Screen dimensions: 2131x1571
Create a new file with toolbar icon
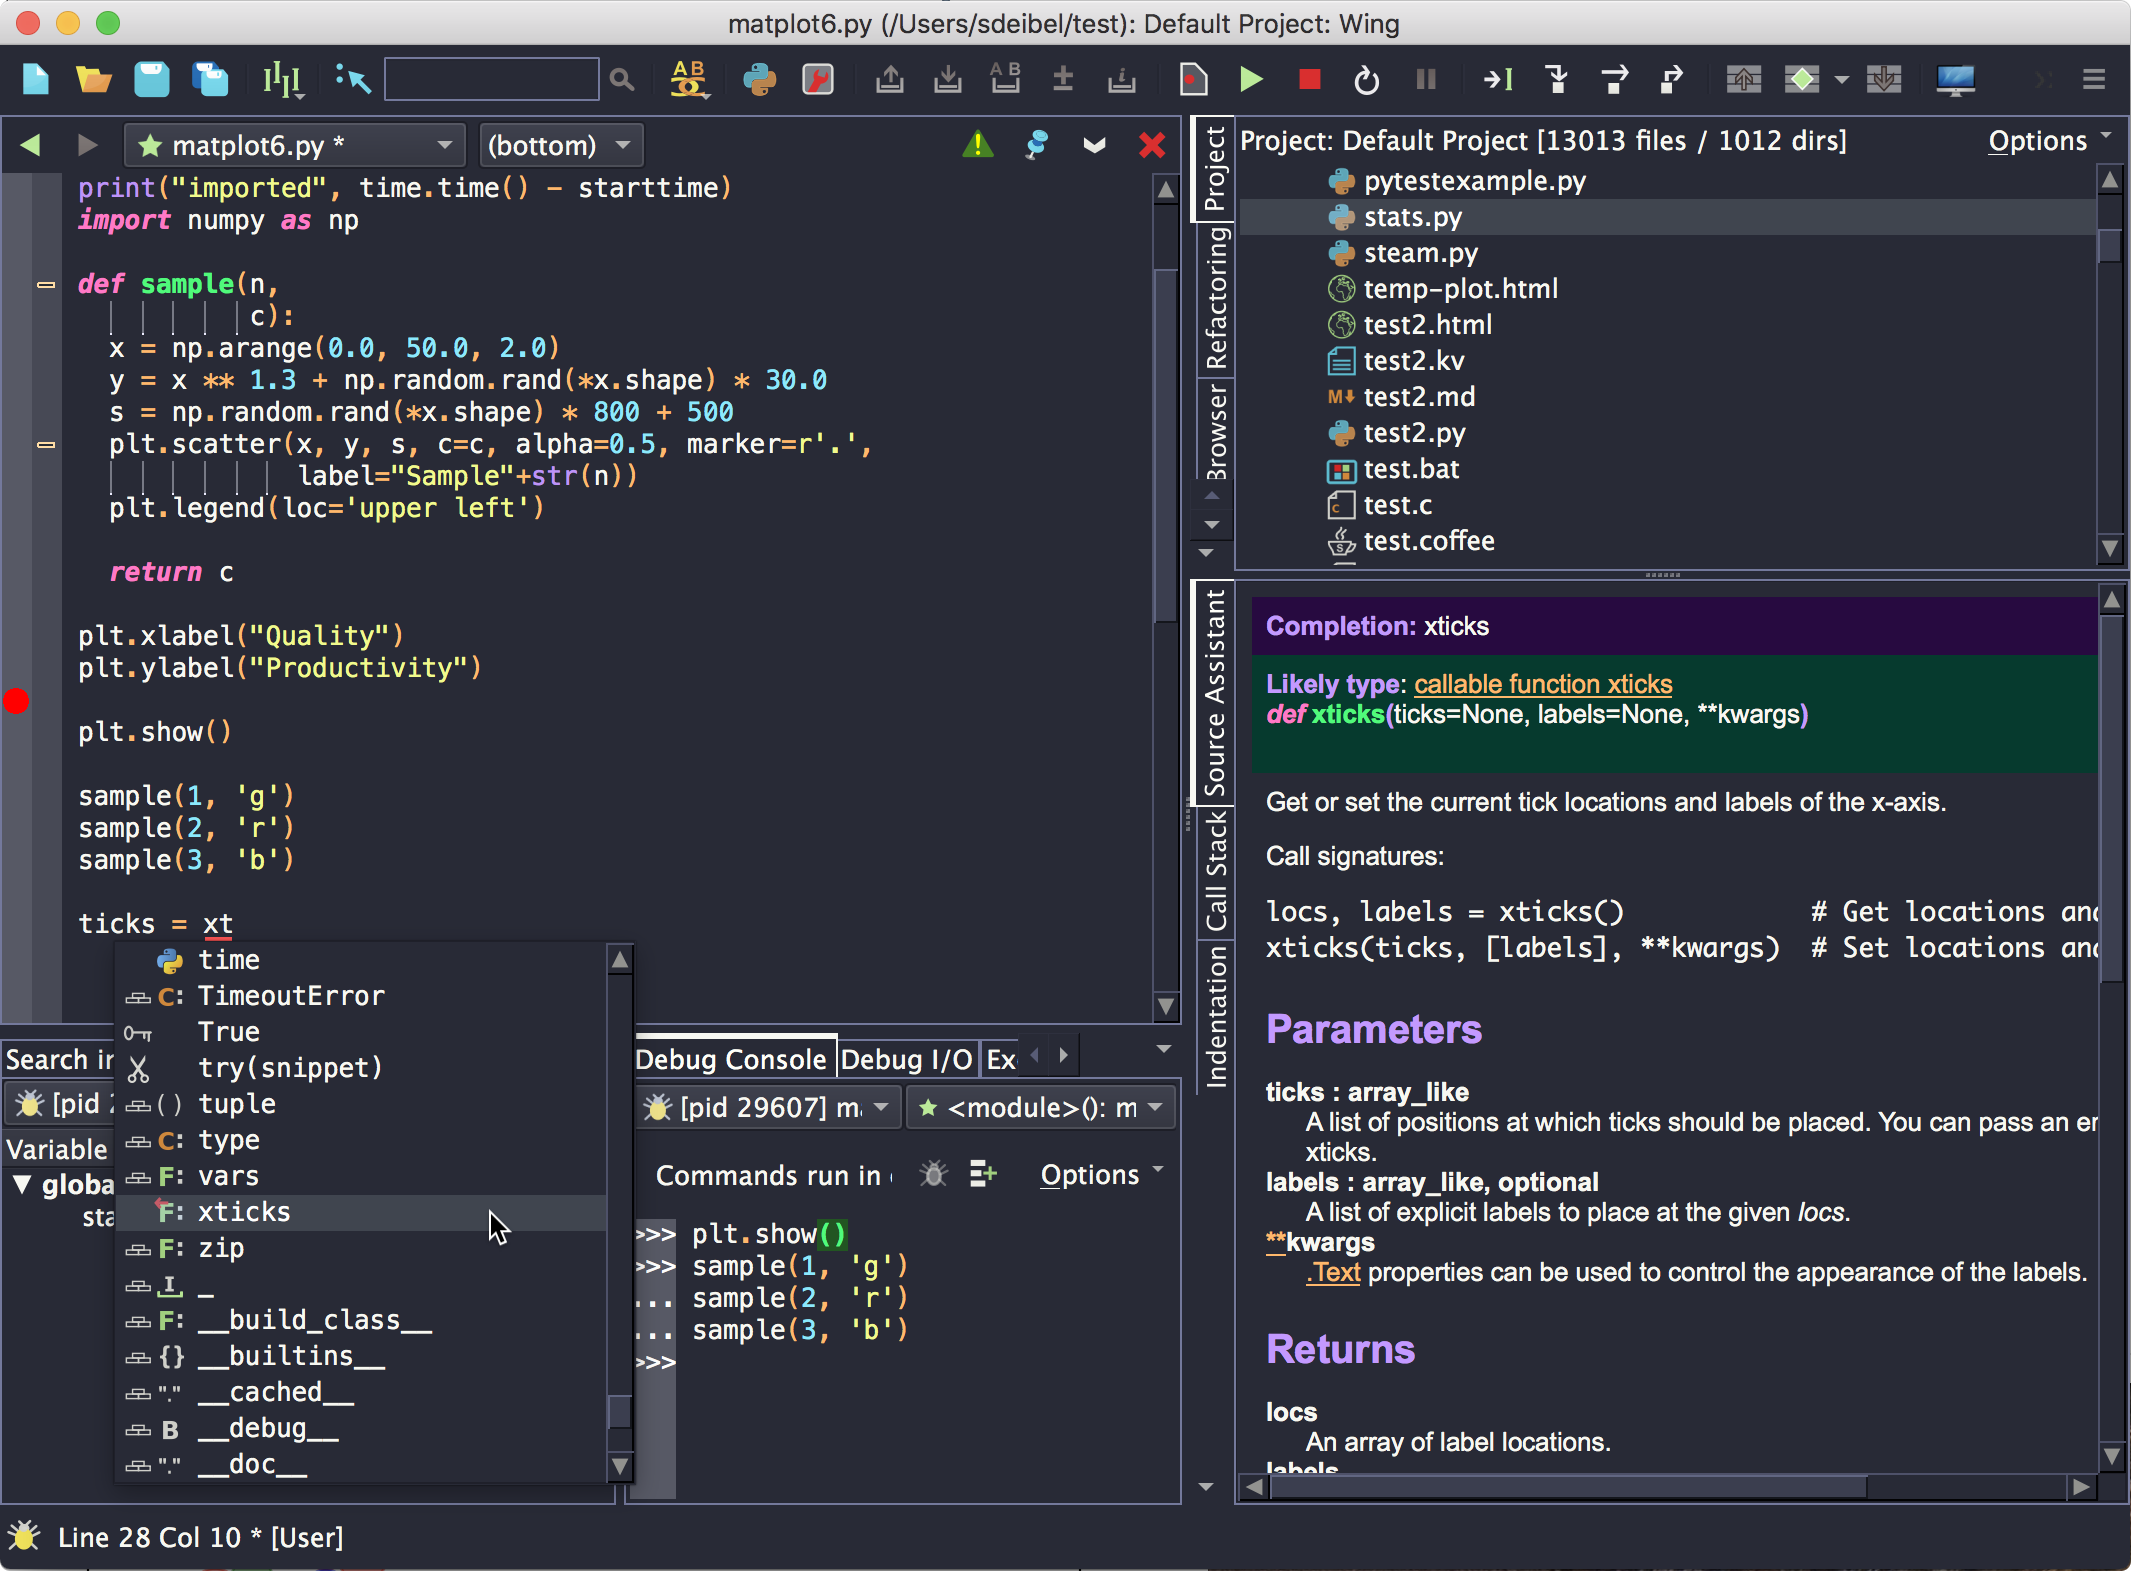pos(35,79)
